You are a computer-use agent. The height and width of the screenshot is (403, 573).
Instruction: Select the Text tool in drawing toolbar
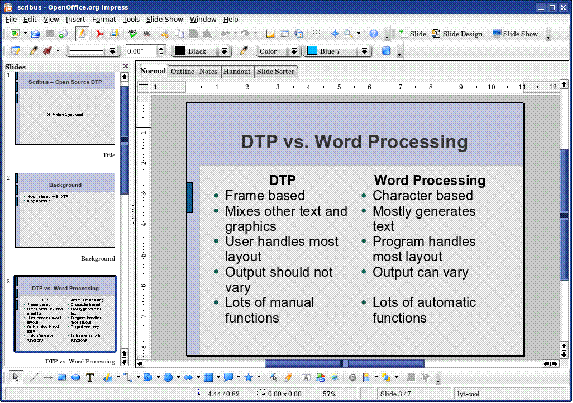point(90,377)
